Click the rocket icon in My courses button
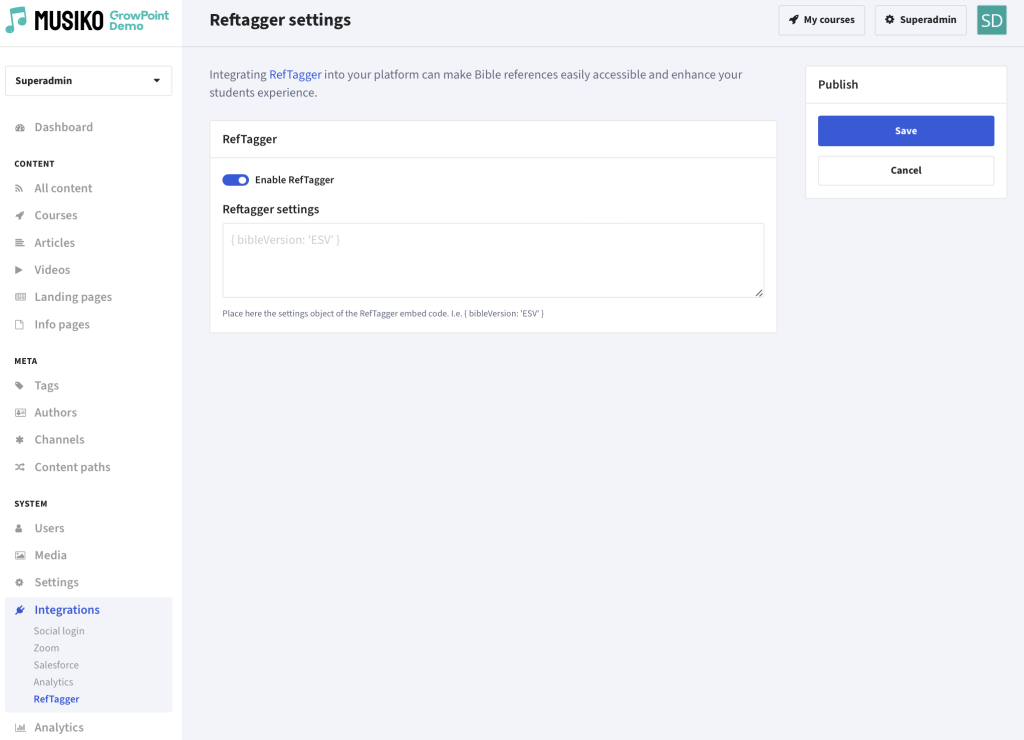 click(793, 20)
